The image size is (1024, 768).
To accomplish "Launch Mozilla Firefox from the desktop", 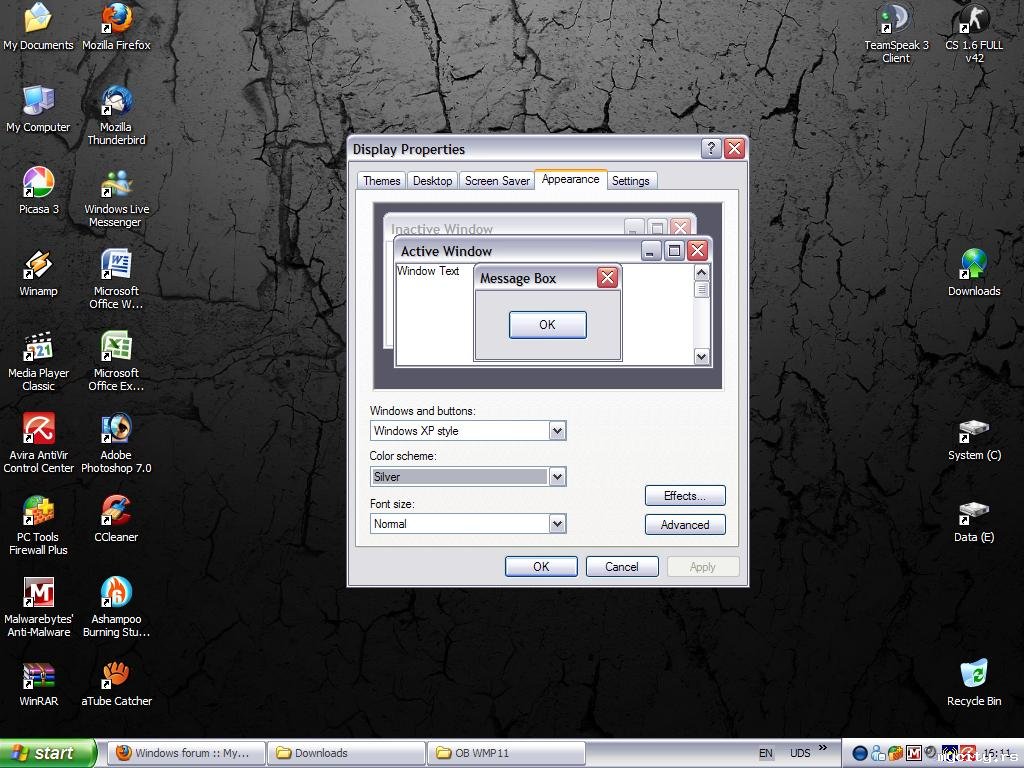I will (116, 27).
